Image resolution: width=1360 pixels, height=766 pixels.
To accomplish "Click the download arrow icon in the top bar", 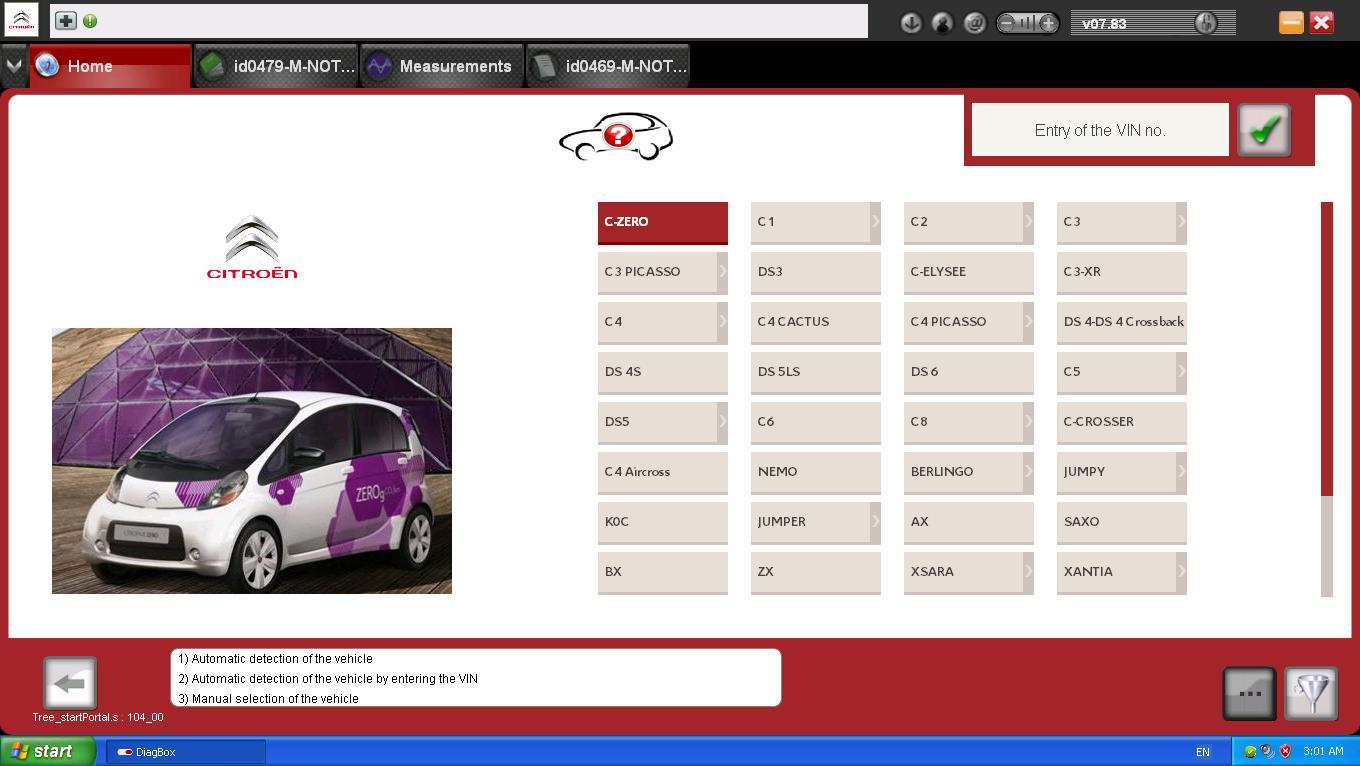I will [x=910, y=23].
